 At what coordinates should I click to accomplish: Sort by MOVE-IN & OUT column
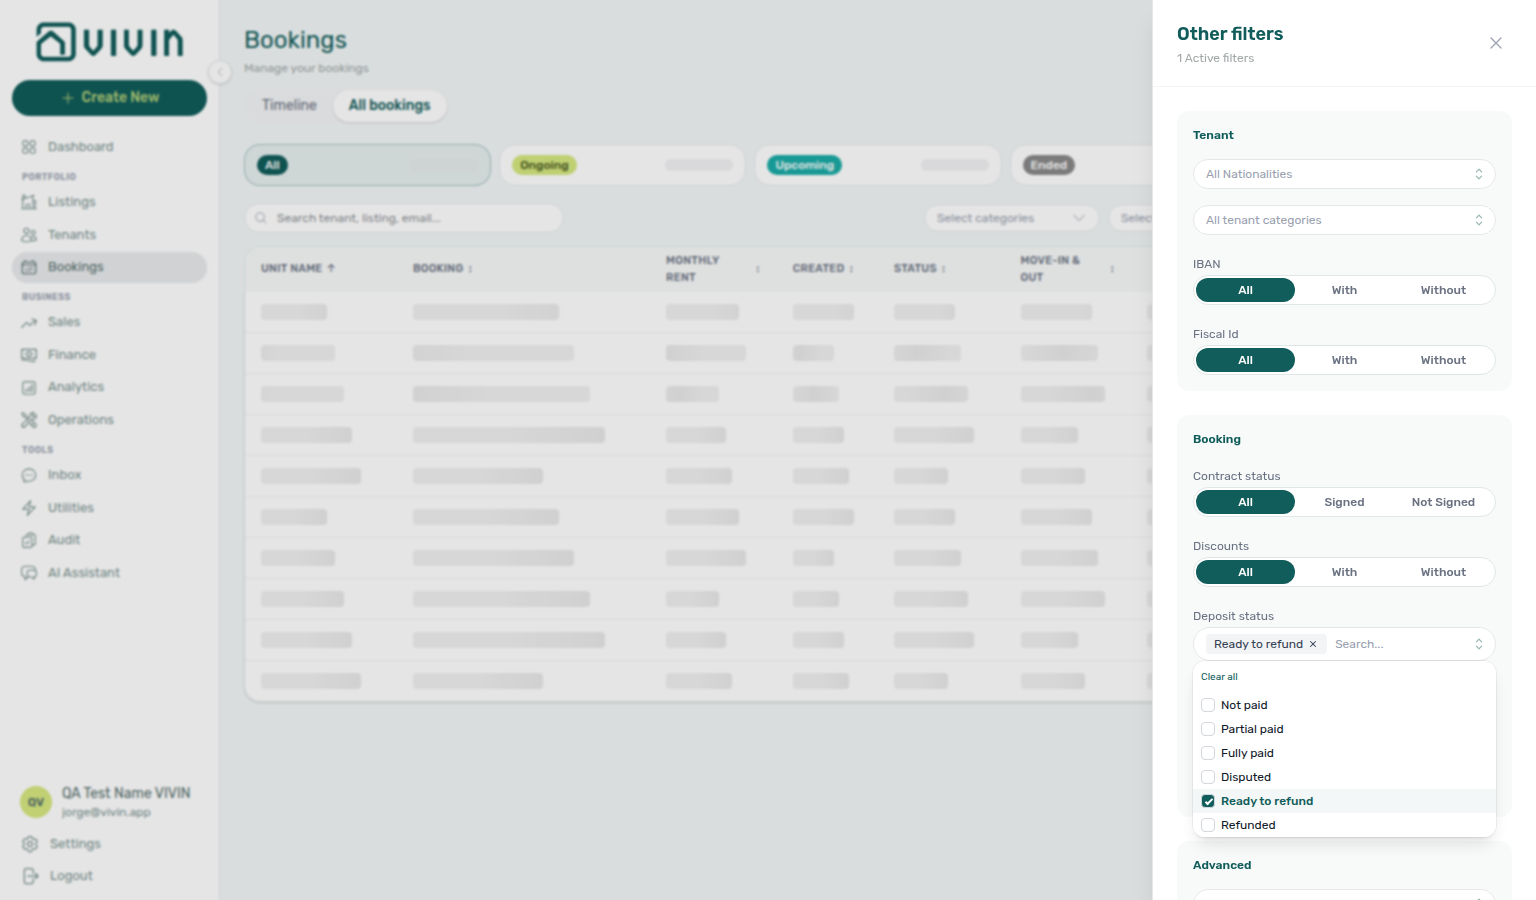point(1067,268)
